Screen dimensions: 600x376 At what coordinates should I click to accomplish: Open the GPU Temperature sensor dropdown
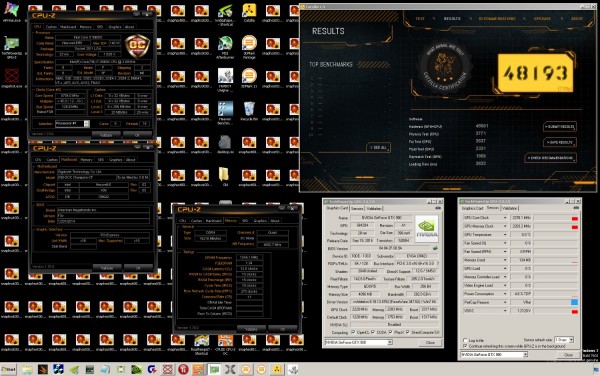pyautogui.click(x=505, y=234)
